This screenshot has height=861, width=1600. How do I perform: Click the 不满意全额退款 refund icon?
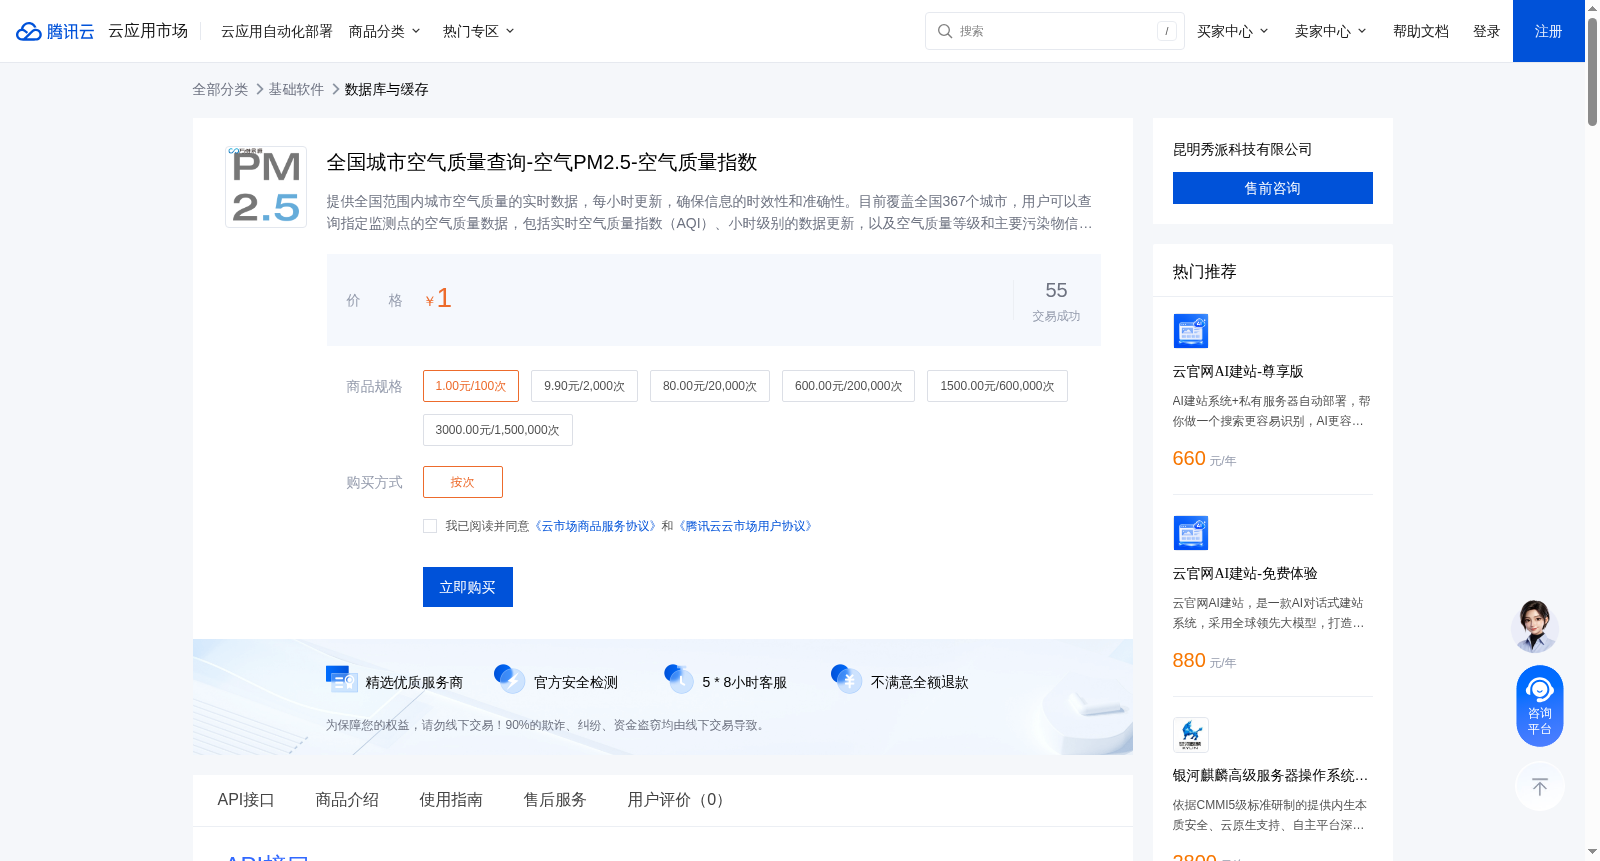click(x=846, y=679)
